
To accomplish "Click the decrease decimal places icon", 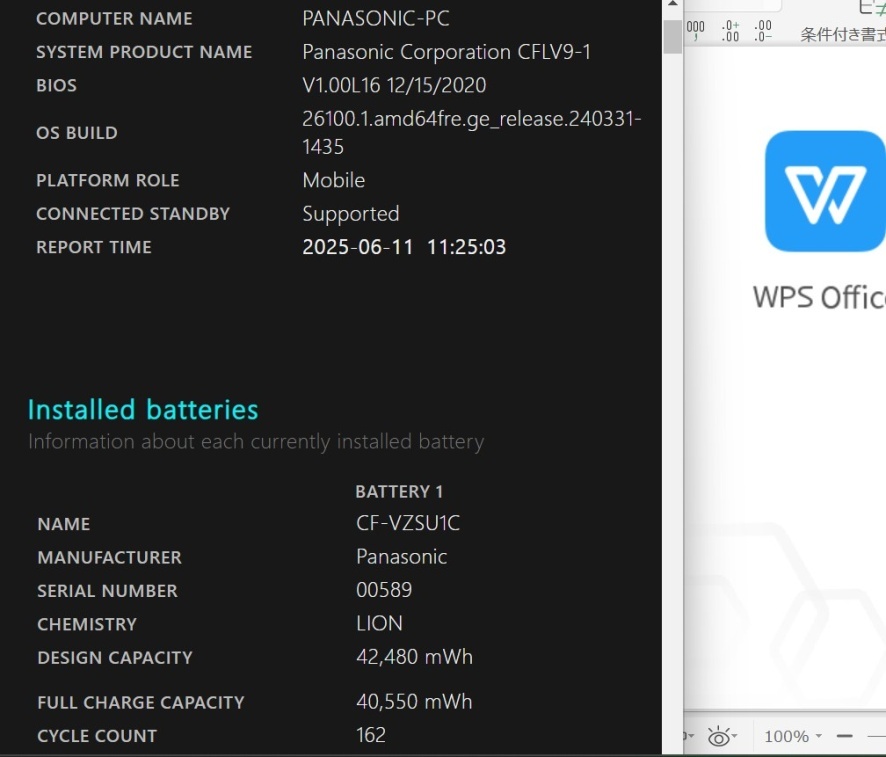I will 763,31.
